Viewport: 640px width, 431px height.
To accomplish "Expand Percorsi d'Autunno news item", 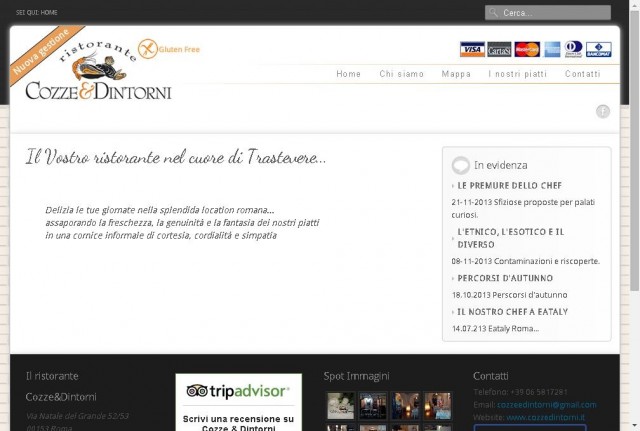I will 505,278.
